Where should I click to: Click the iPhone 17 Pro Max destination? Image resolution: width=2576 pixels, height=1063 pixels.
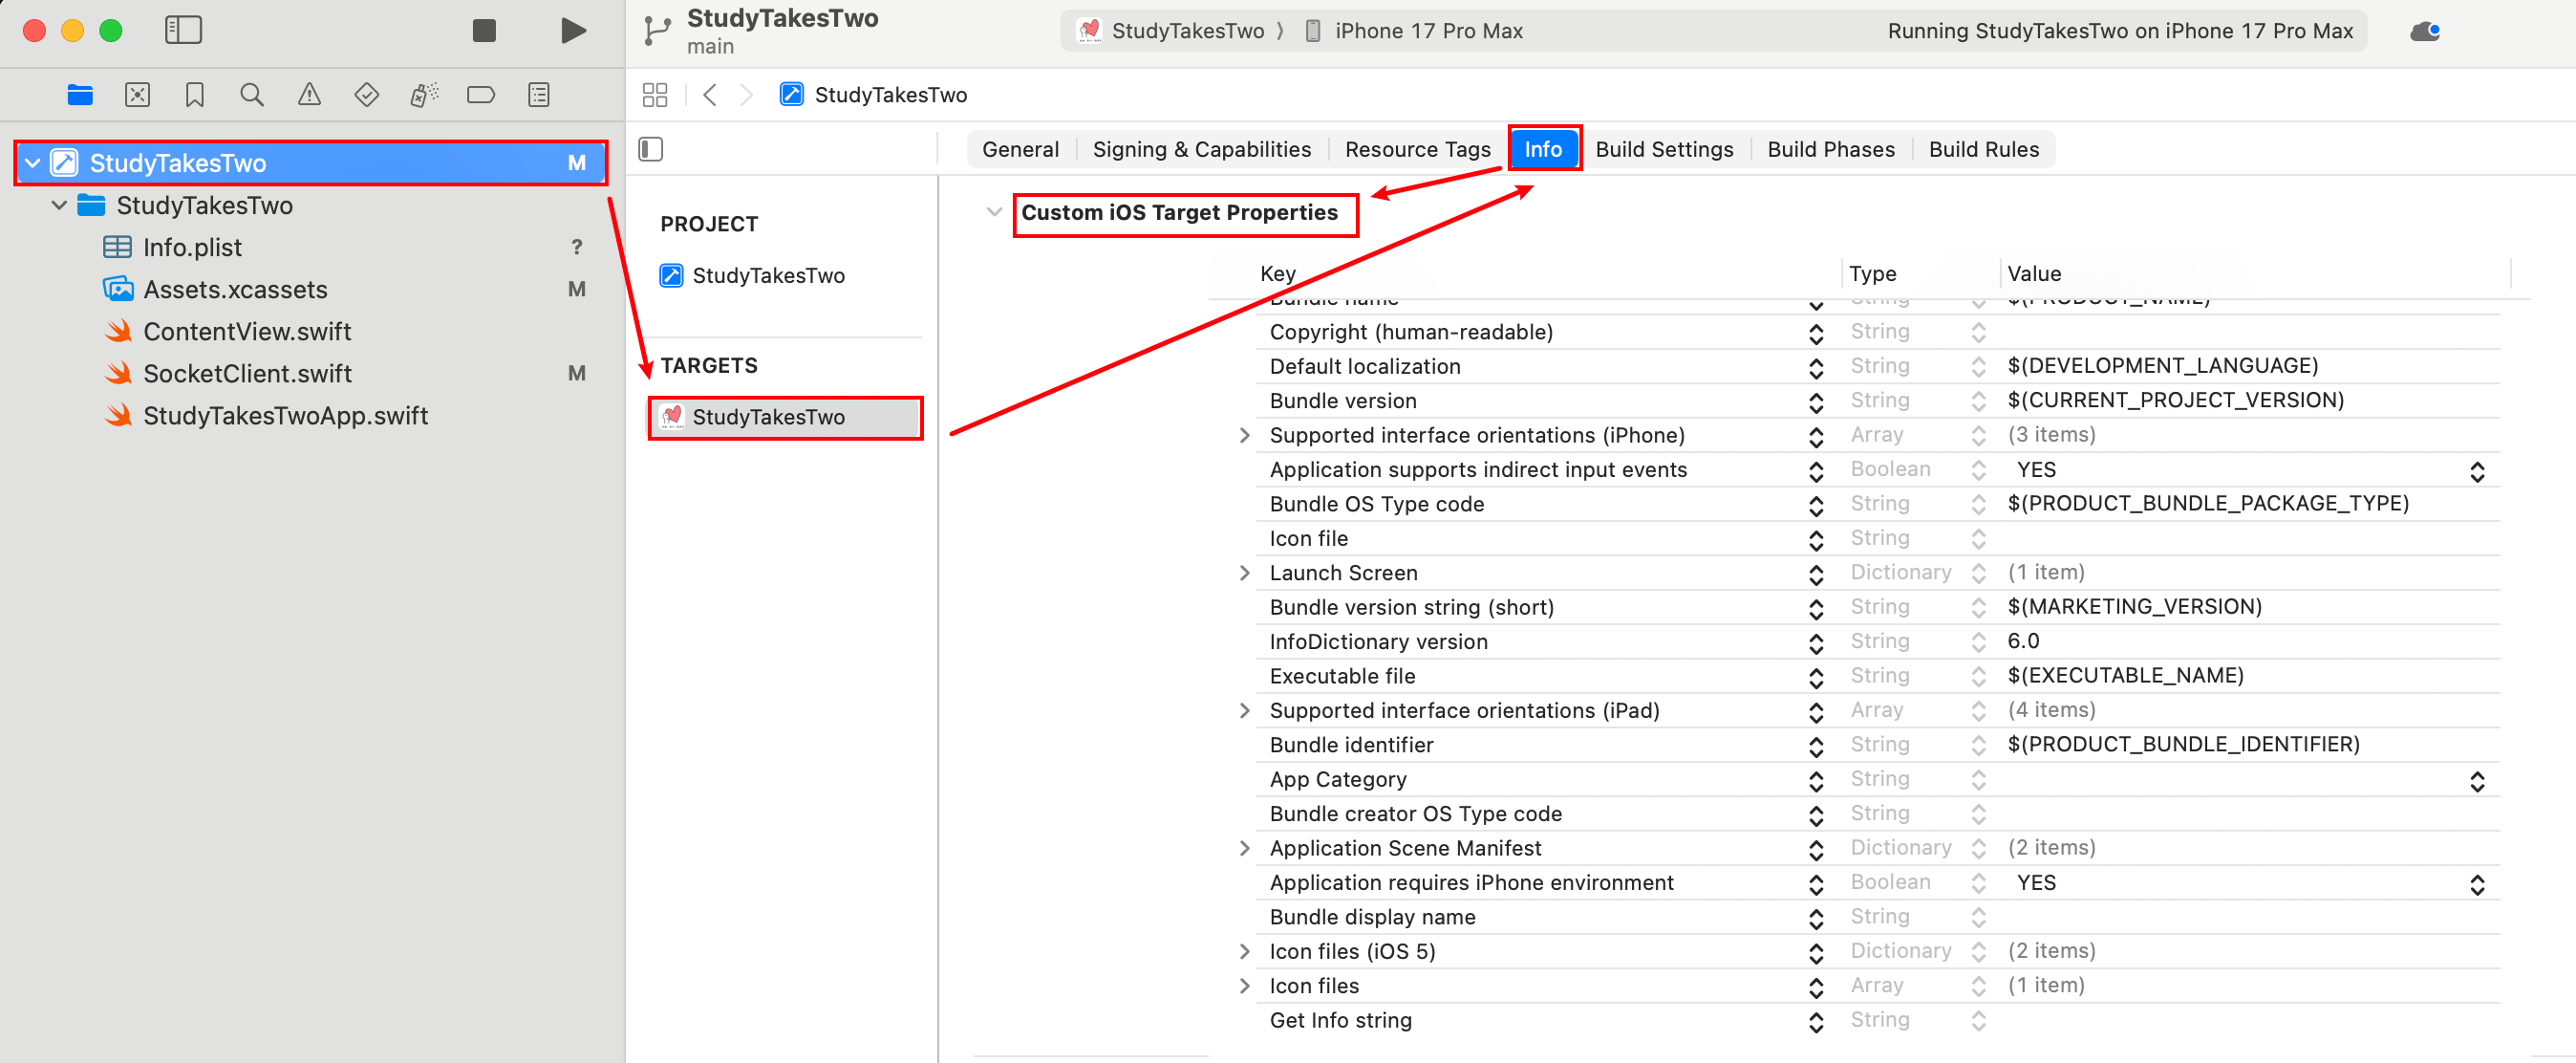point(1427,31)
